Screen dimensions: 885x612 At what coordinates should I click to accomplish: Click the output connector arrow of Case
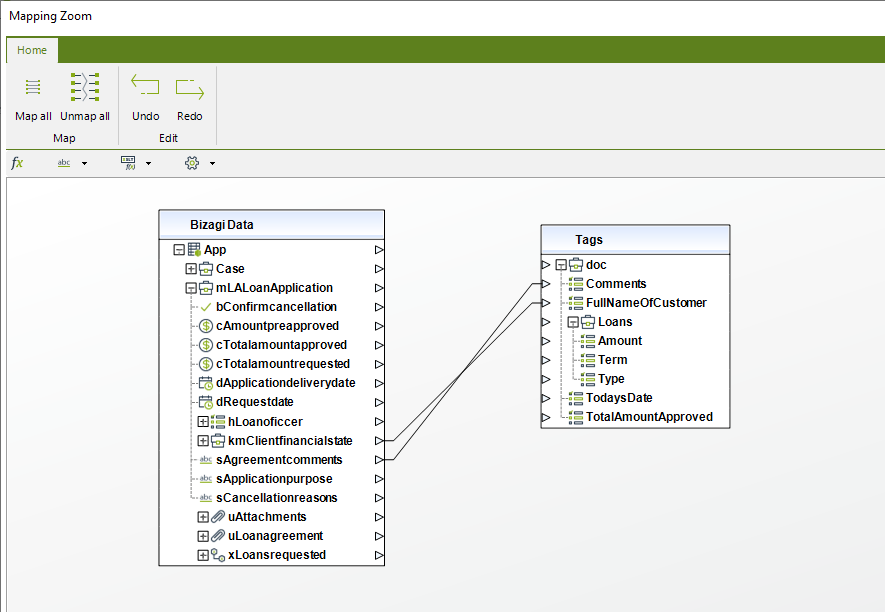coord(379,269)
